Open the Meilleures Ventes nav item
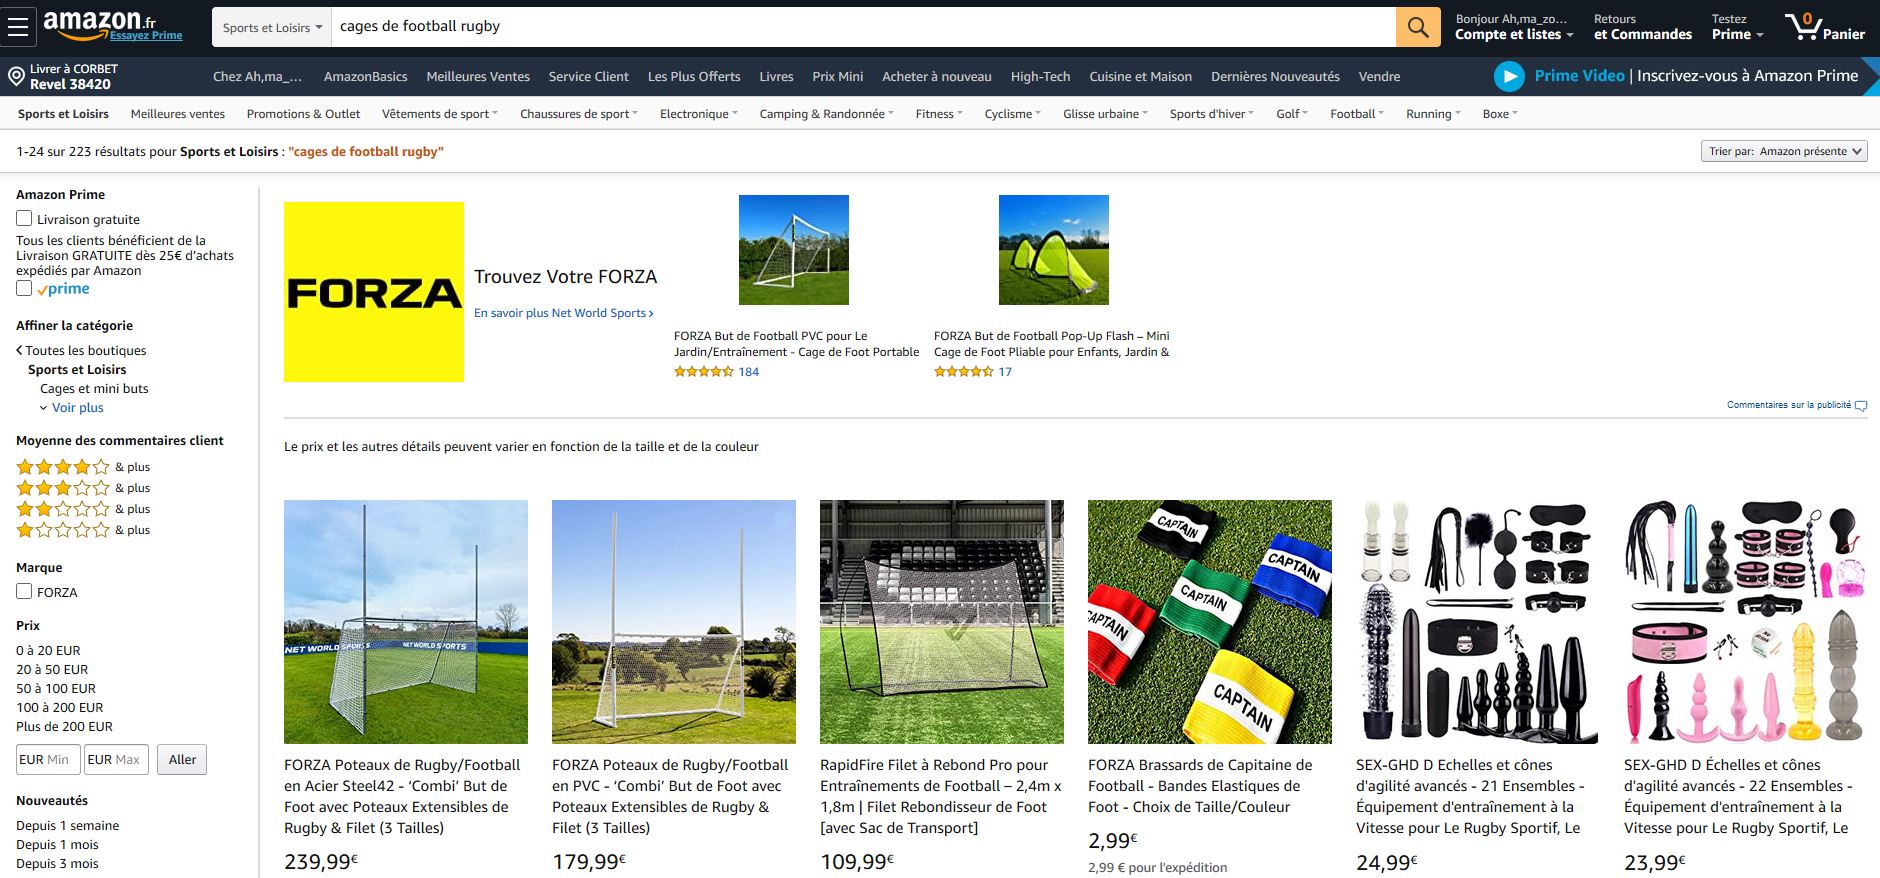 (477, 77)
